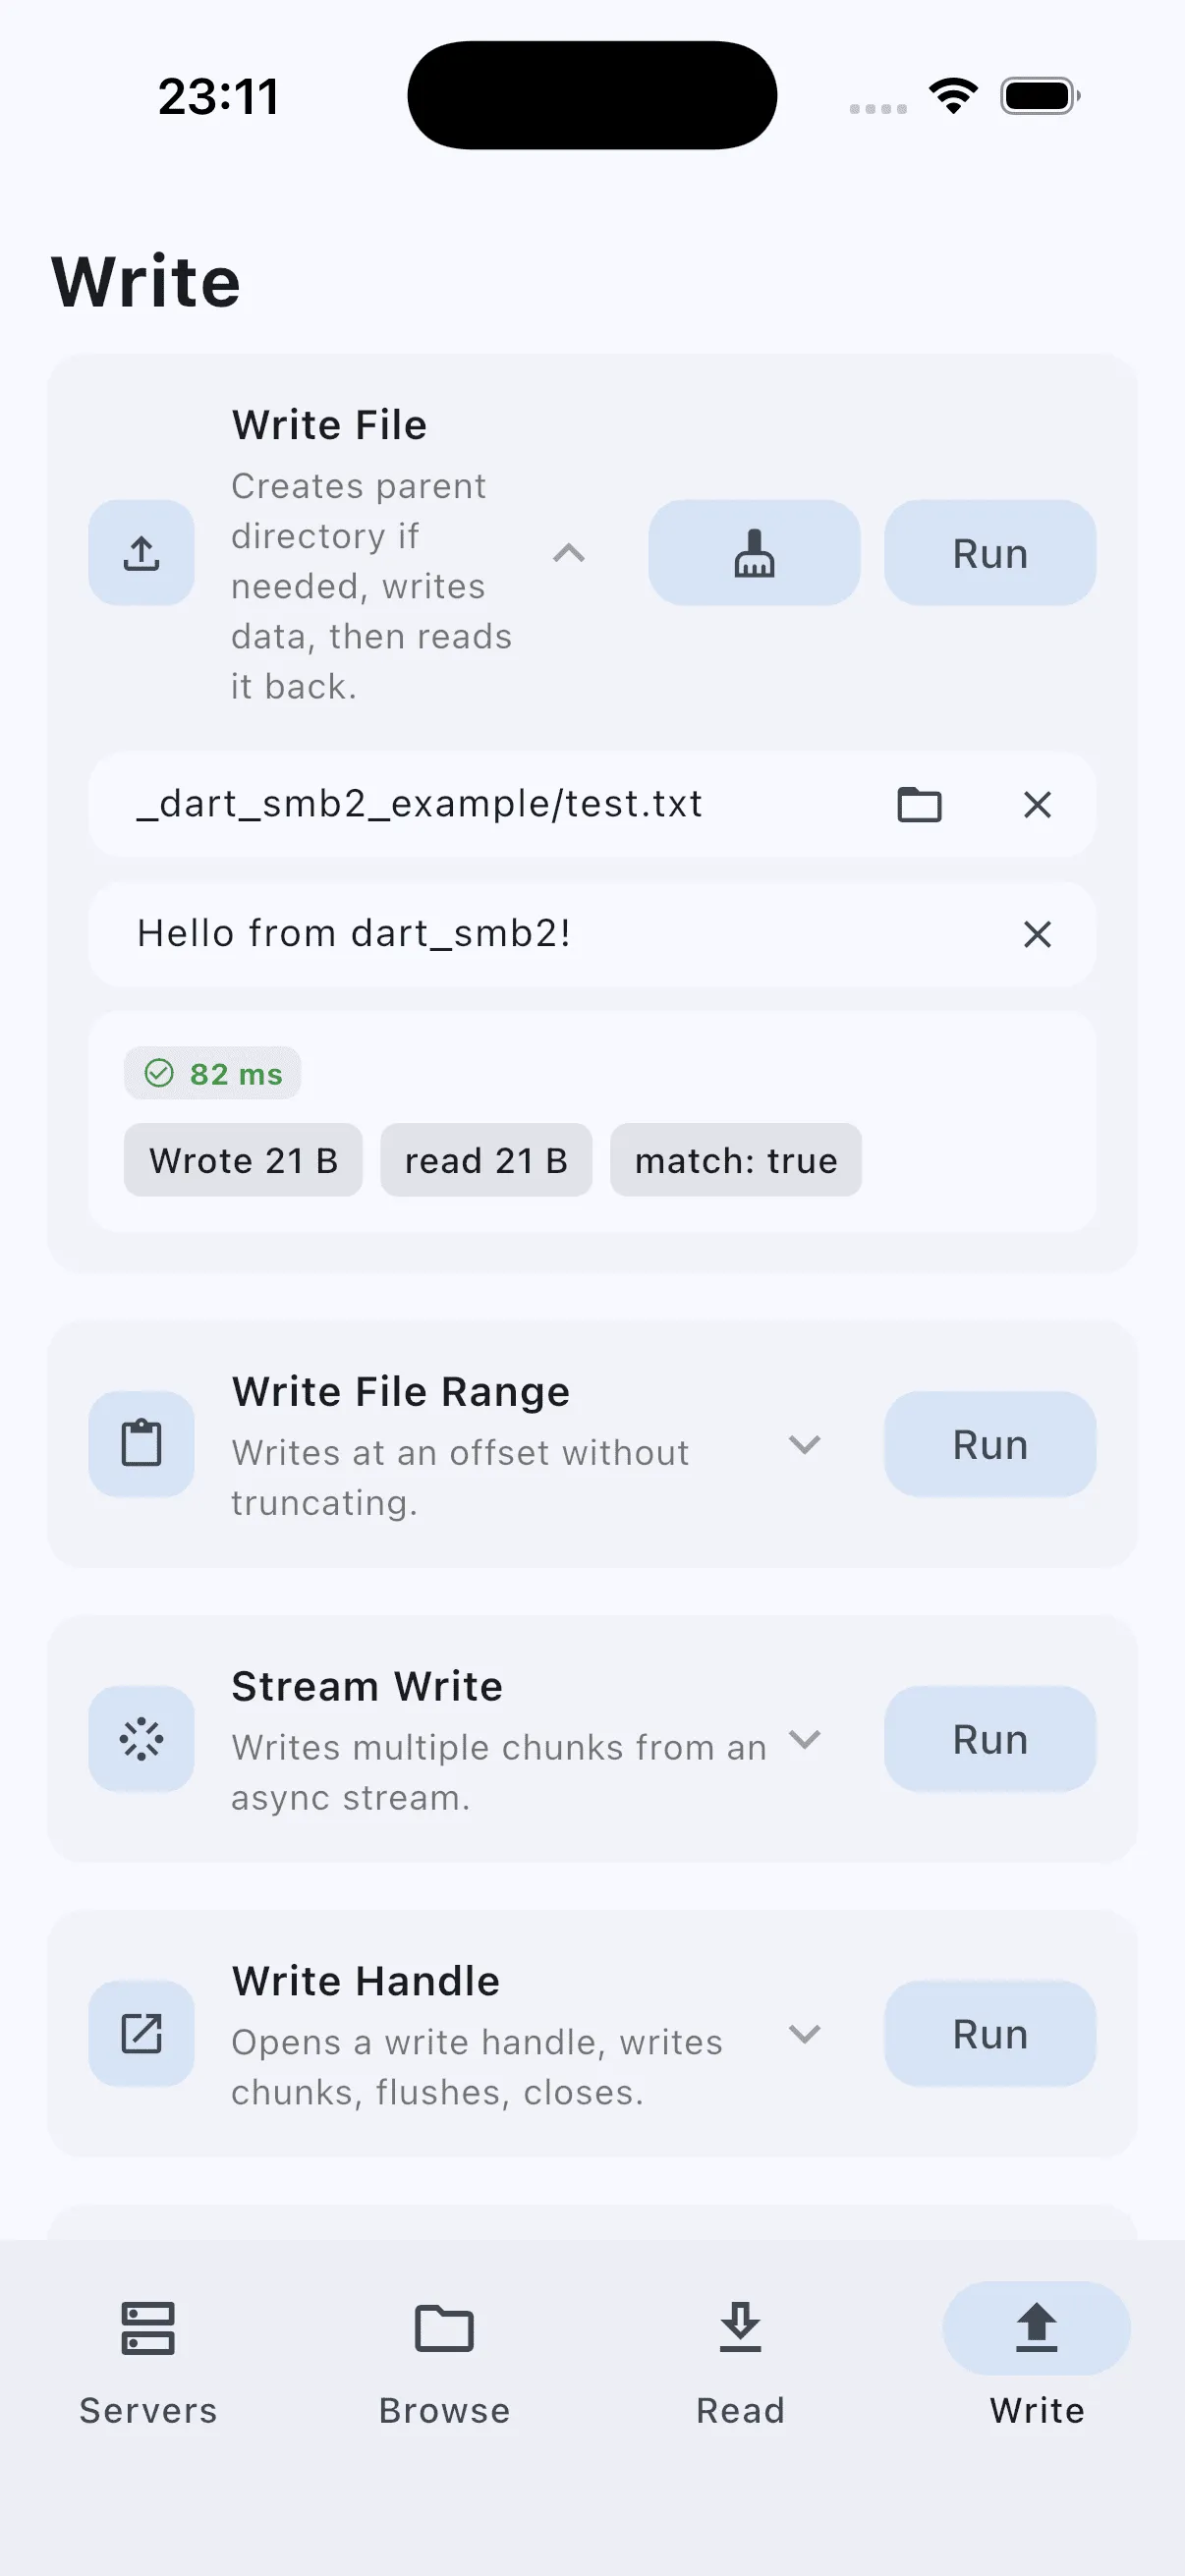Click the 82 ms success badge

212,1073
